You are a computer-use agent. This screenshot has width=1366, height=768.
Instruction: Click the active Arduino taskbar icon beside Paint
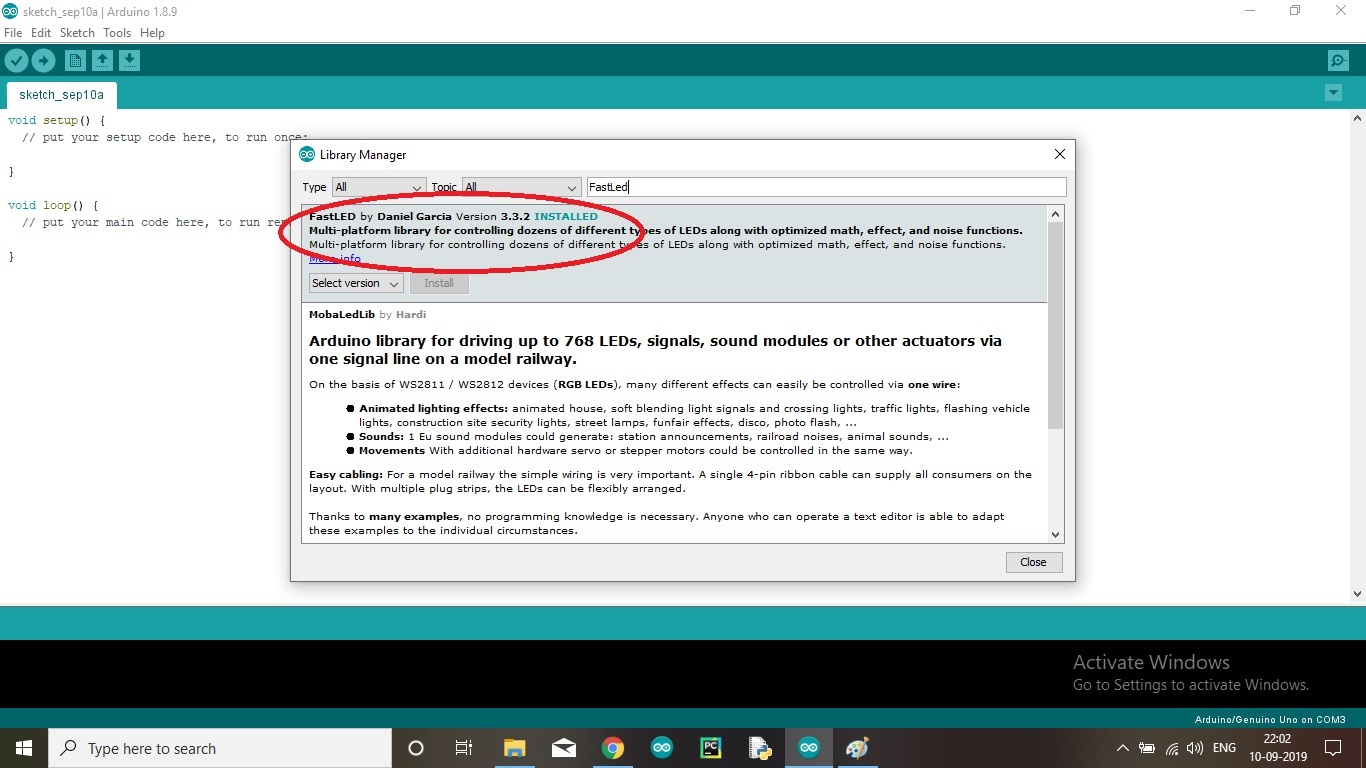(808, 748)
